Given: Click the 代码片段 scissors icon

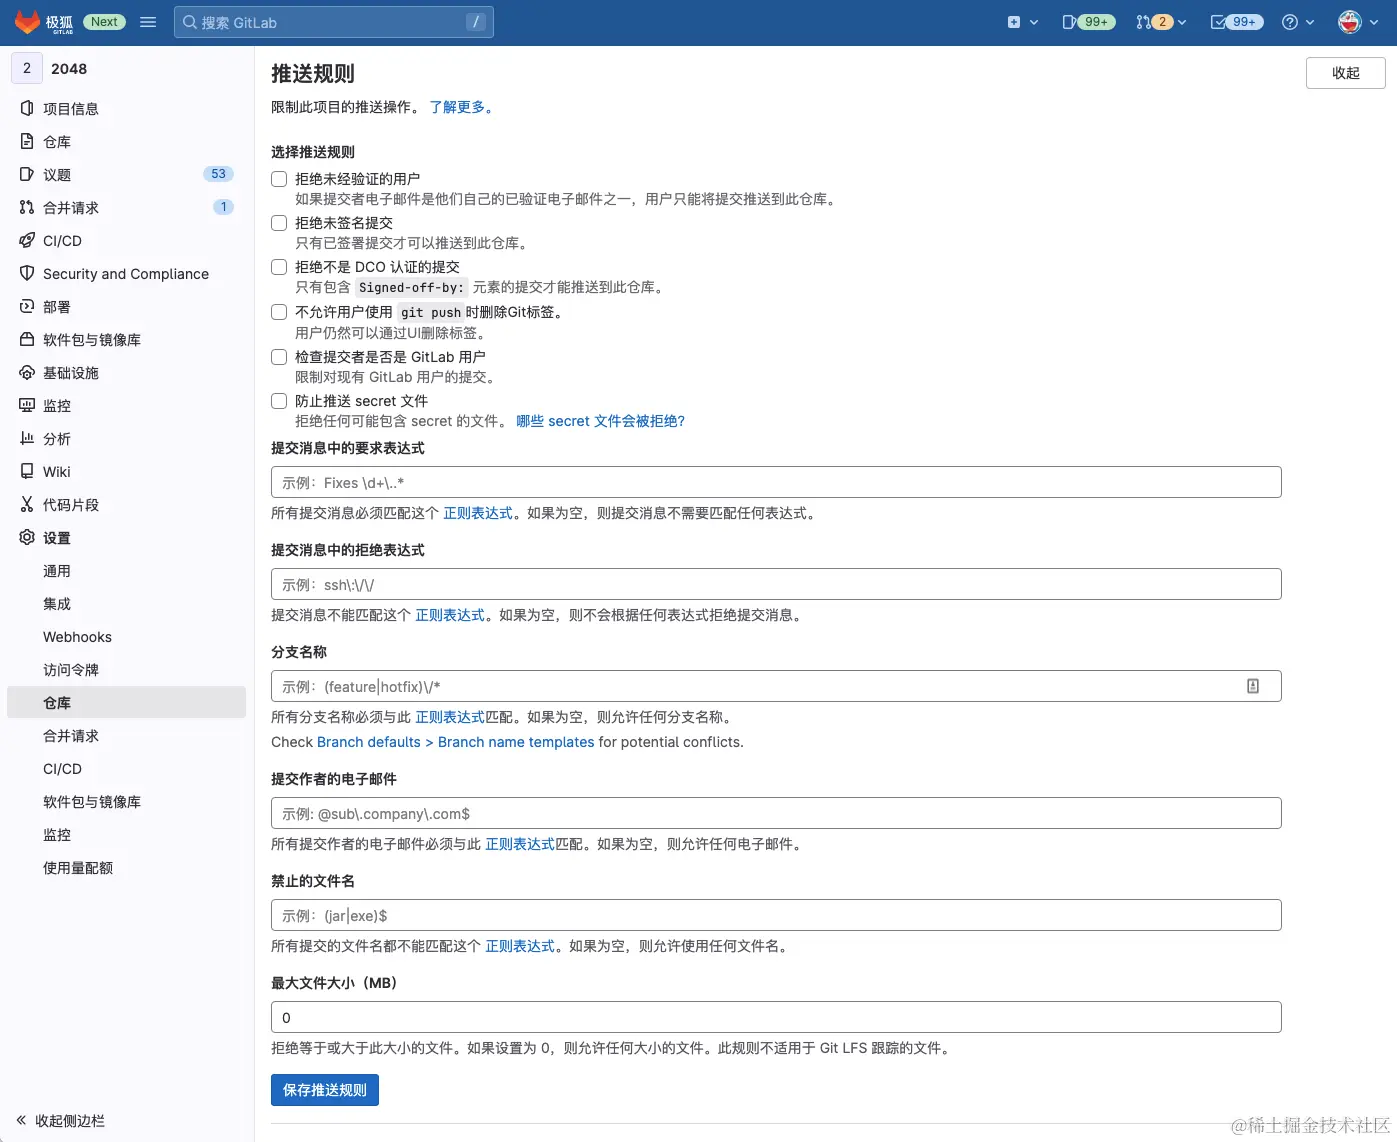Looking at the screenshot, I should click(27, 504).
